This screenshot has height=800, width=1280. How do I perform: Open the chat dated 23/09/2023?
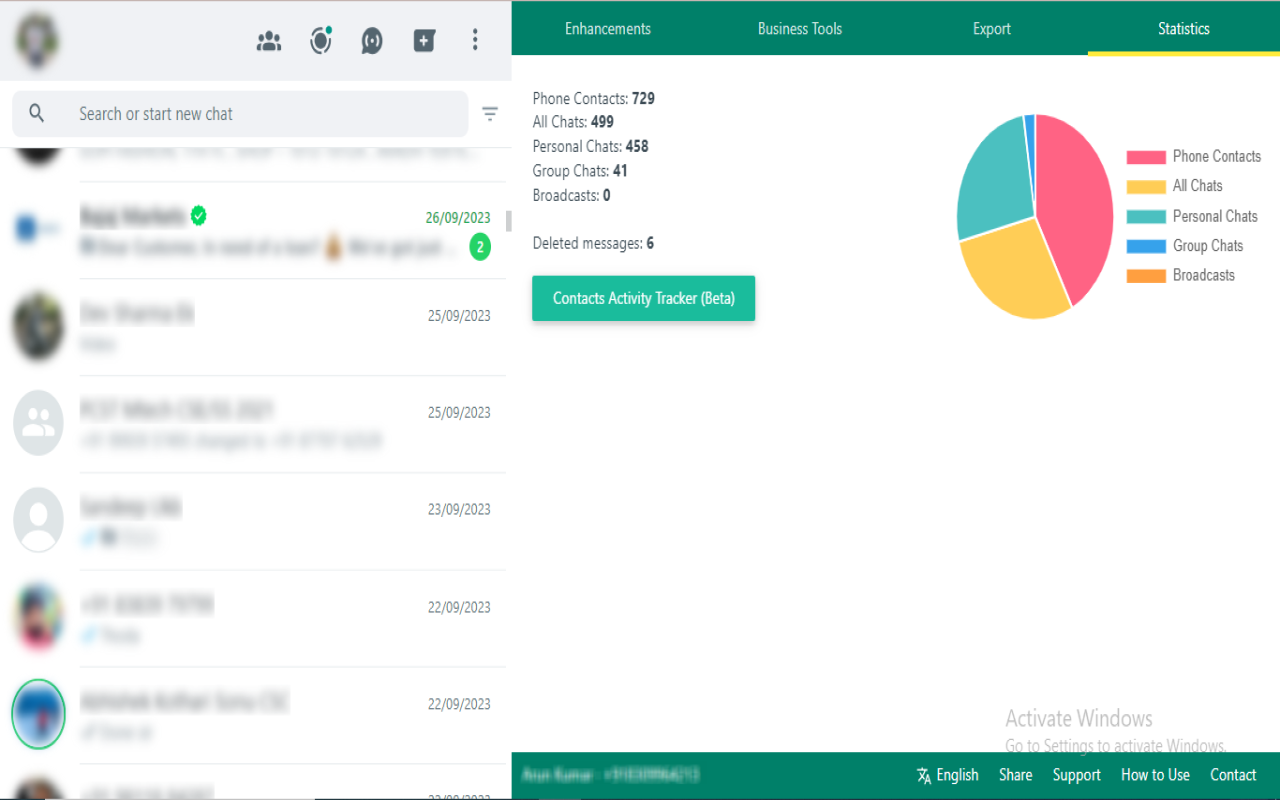coord(253,522)
